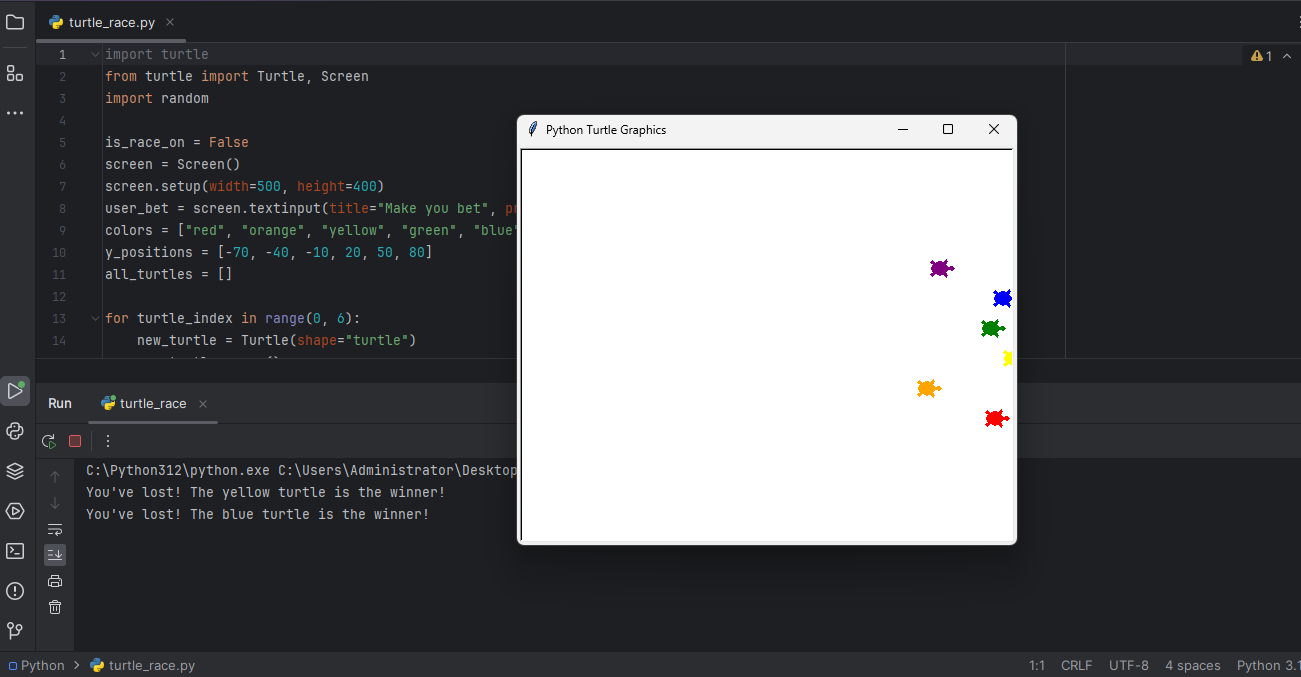Toggle scroll to end in run console

[55, 555]
